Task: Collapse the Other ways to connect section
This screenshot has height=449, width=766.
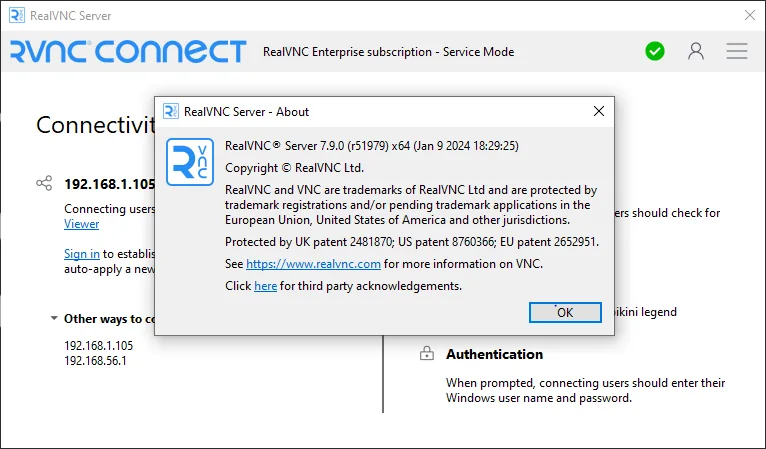Action: (x=54, y=318)
